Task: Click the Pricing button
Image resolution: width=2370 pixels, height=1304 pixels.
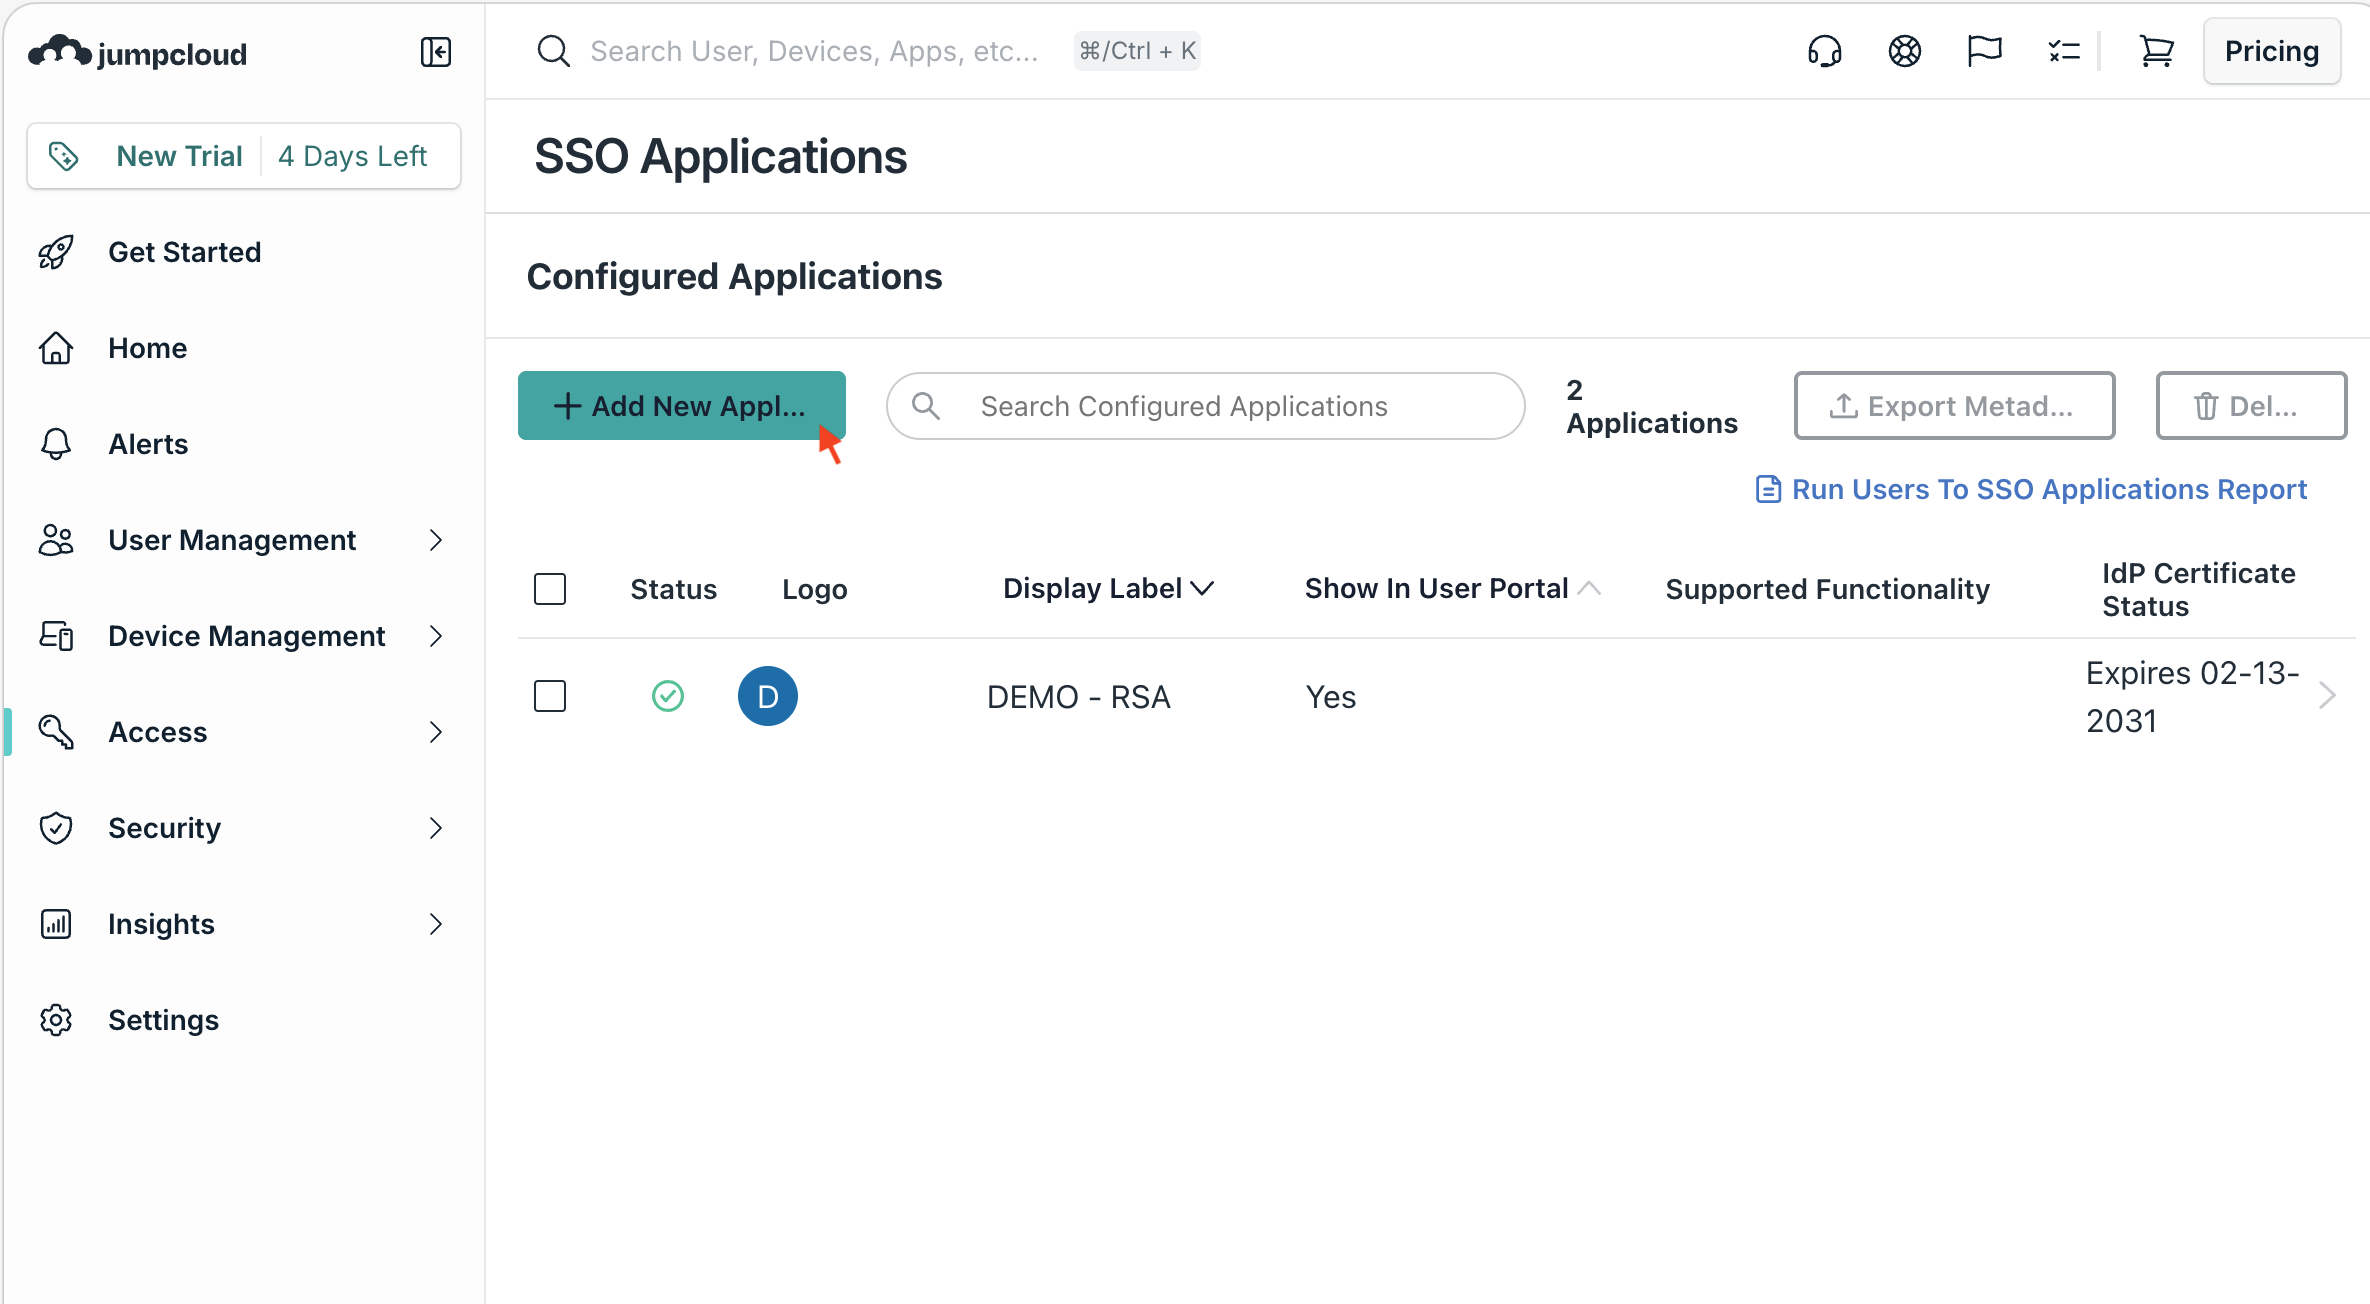Action: (x=2271, y=51)
